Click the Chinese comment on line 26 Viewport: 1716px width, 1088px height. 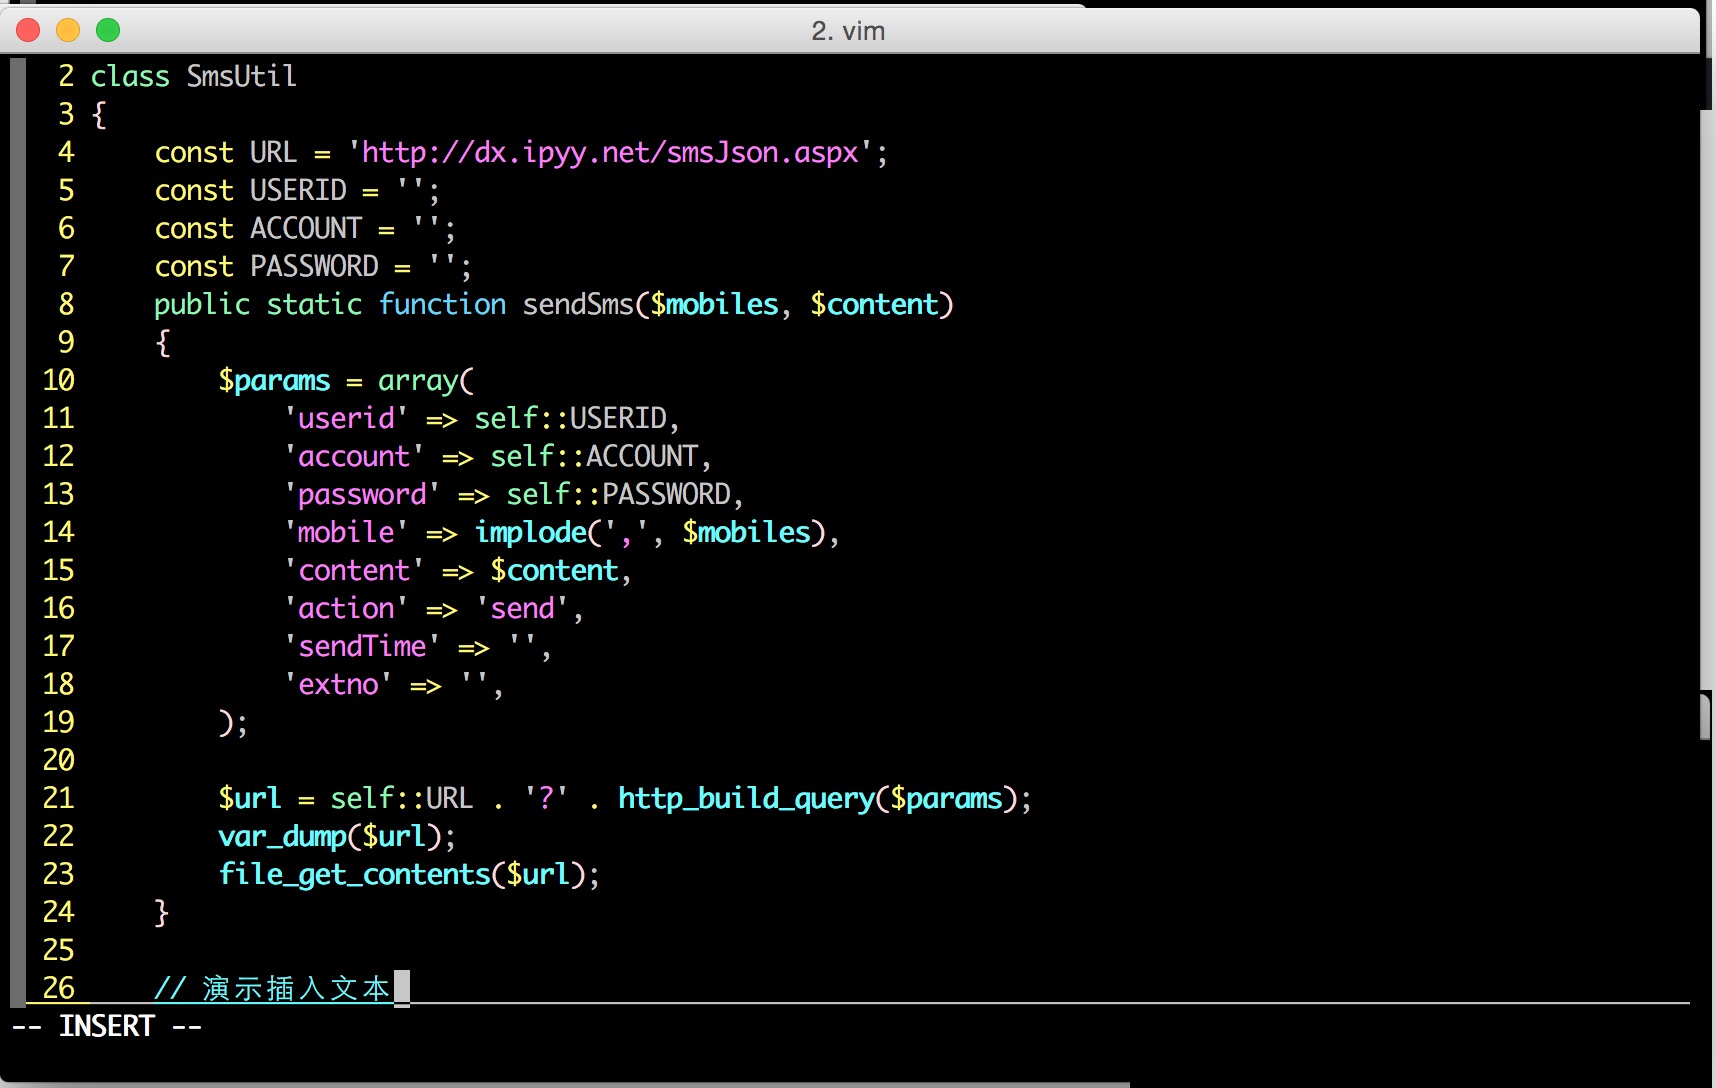point(272,988)
